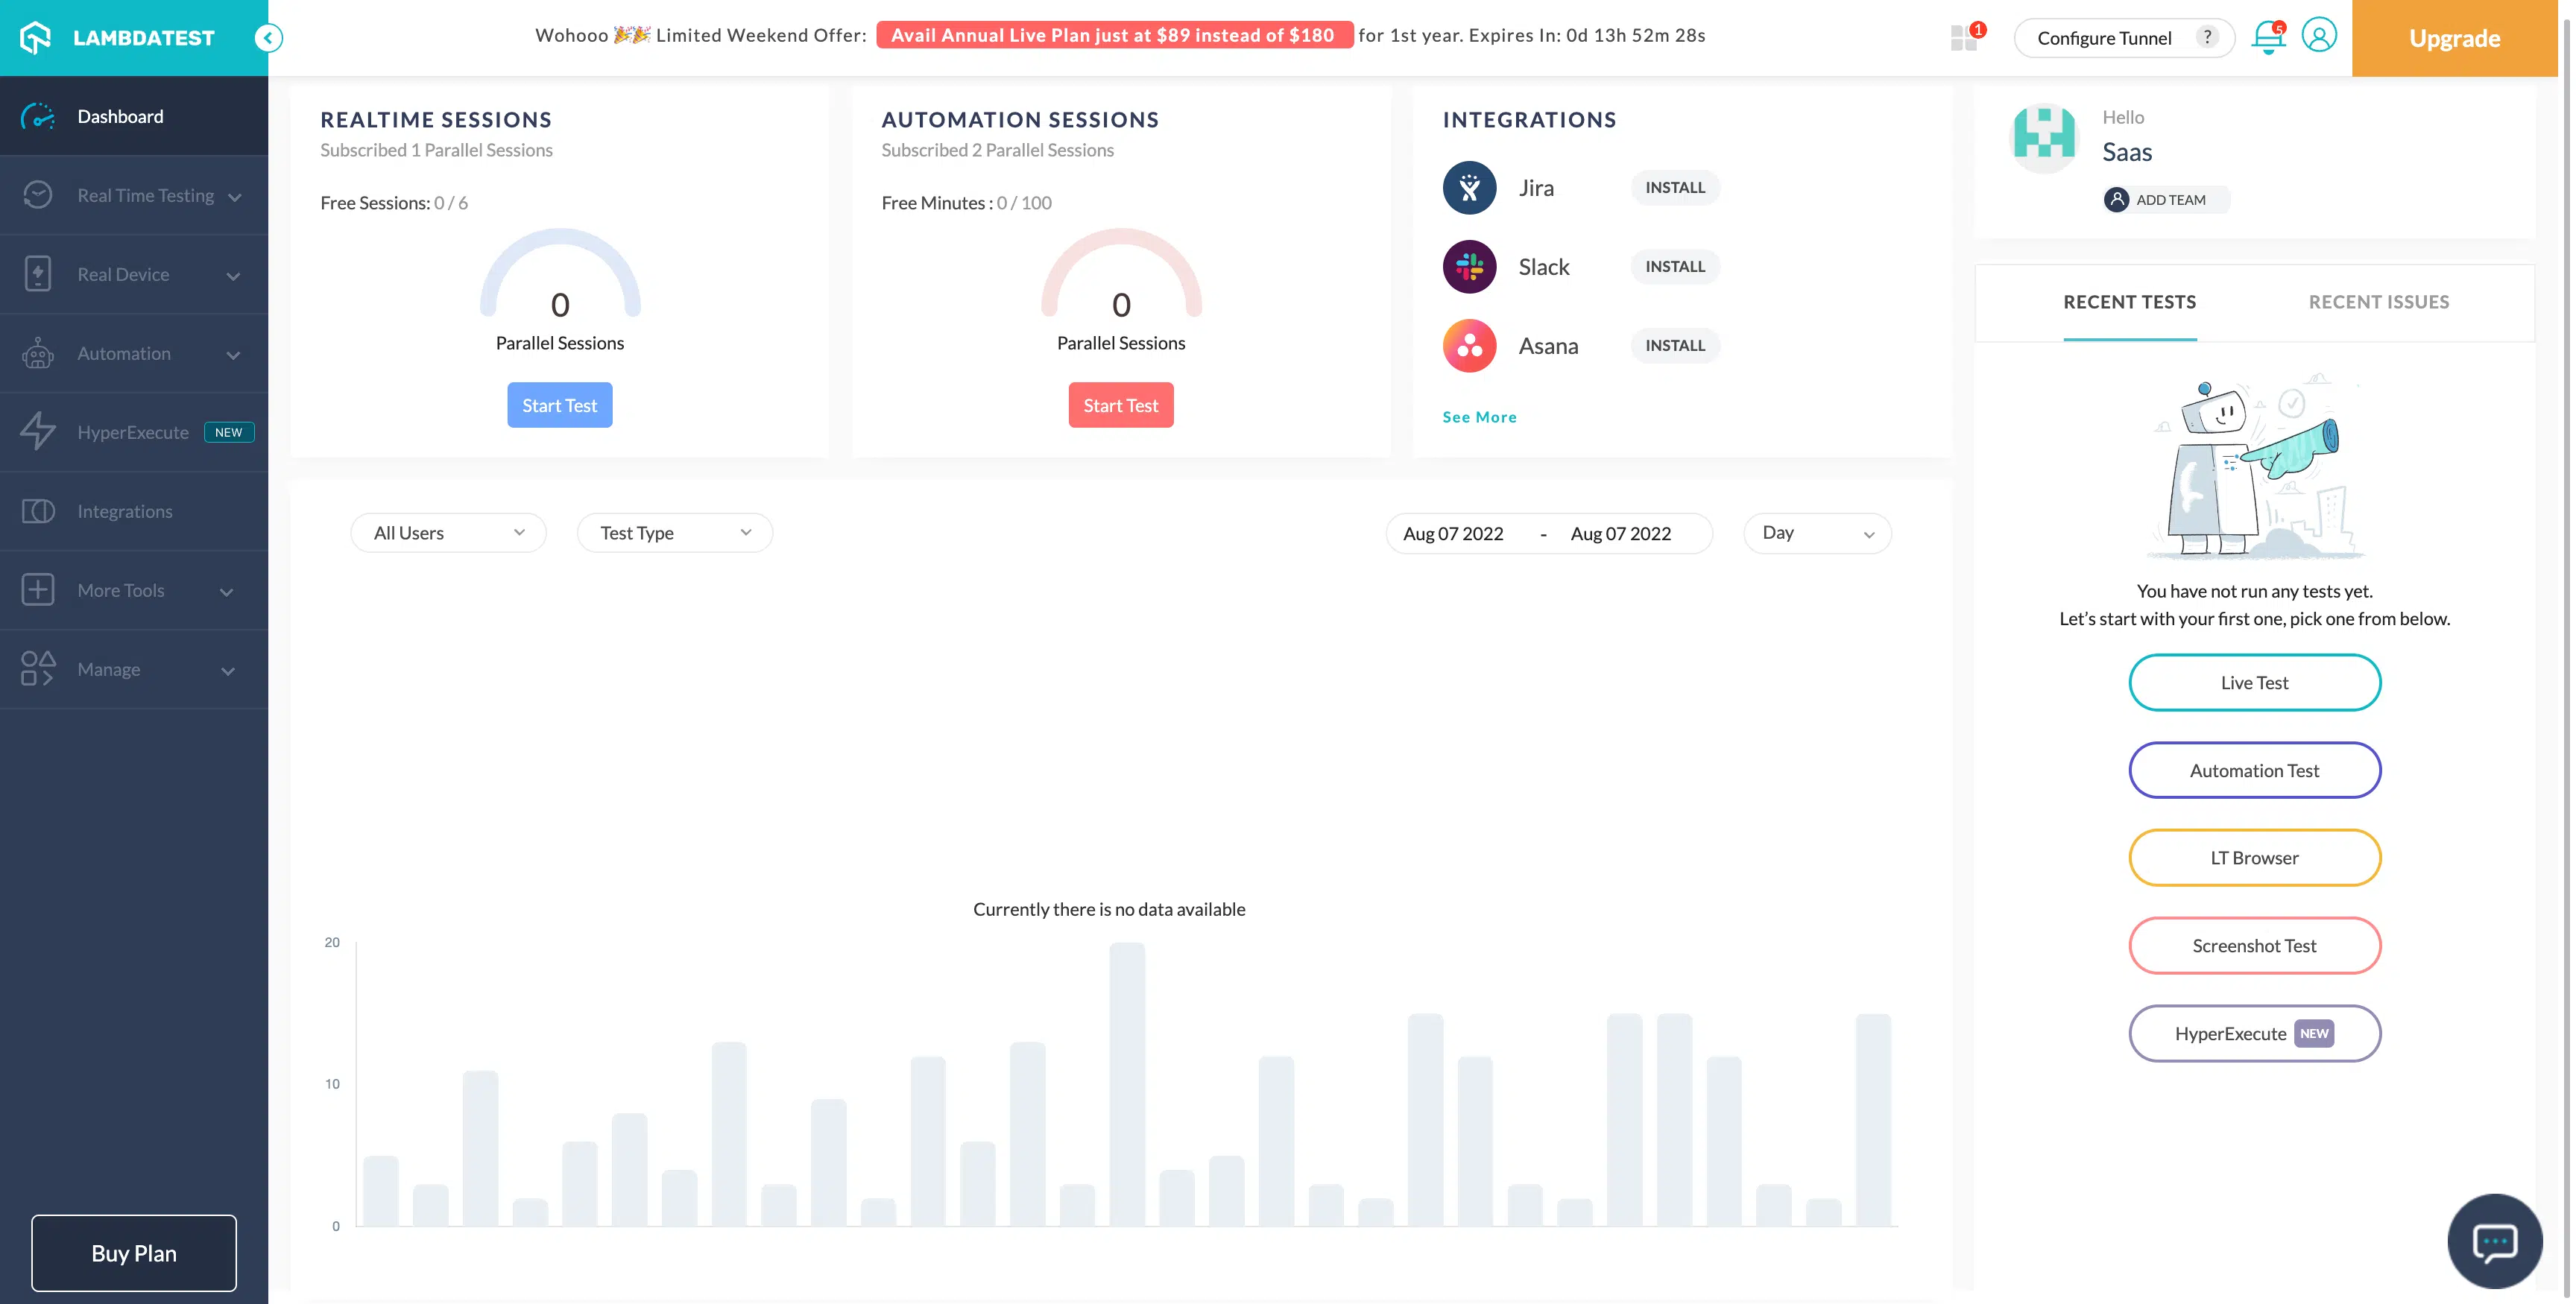Viewport: 2576px width, 1304px height.
Task: Start a realtime session test
Action: pyautogui.click(x=560, y=405)
